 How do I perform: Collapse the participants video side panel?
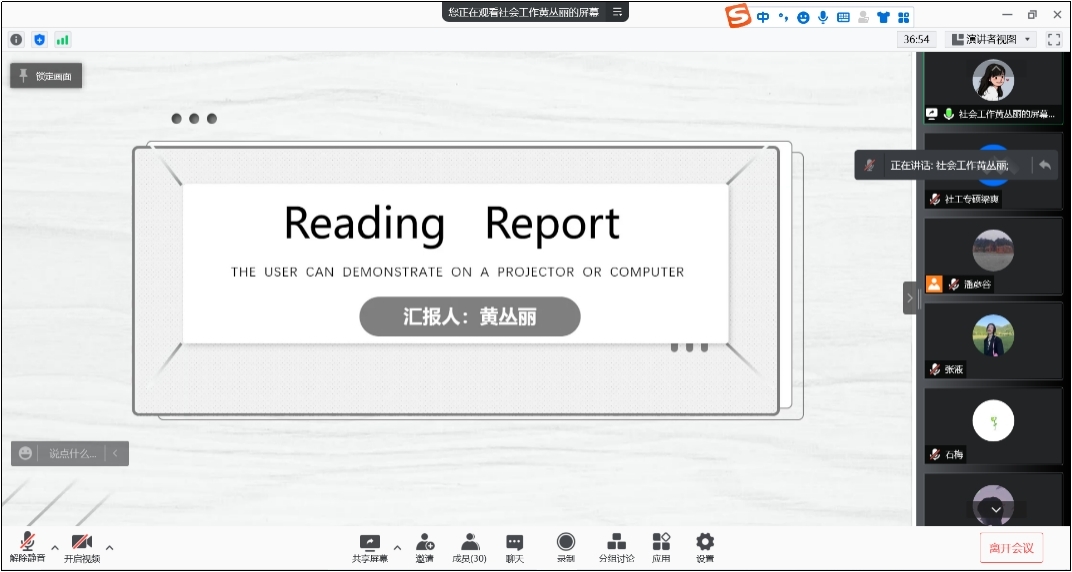[x=910, y=298]
